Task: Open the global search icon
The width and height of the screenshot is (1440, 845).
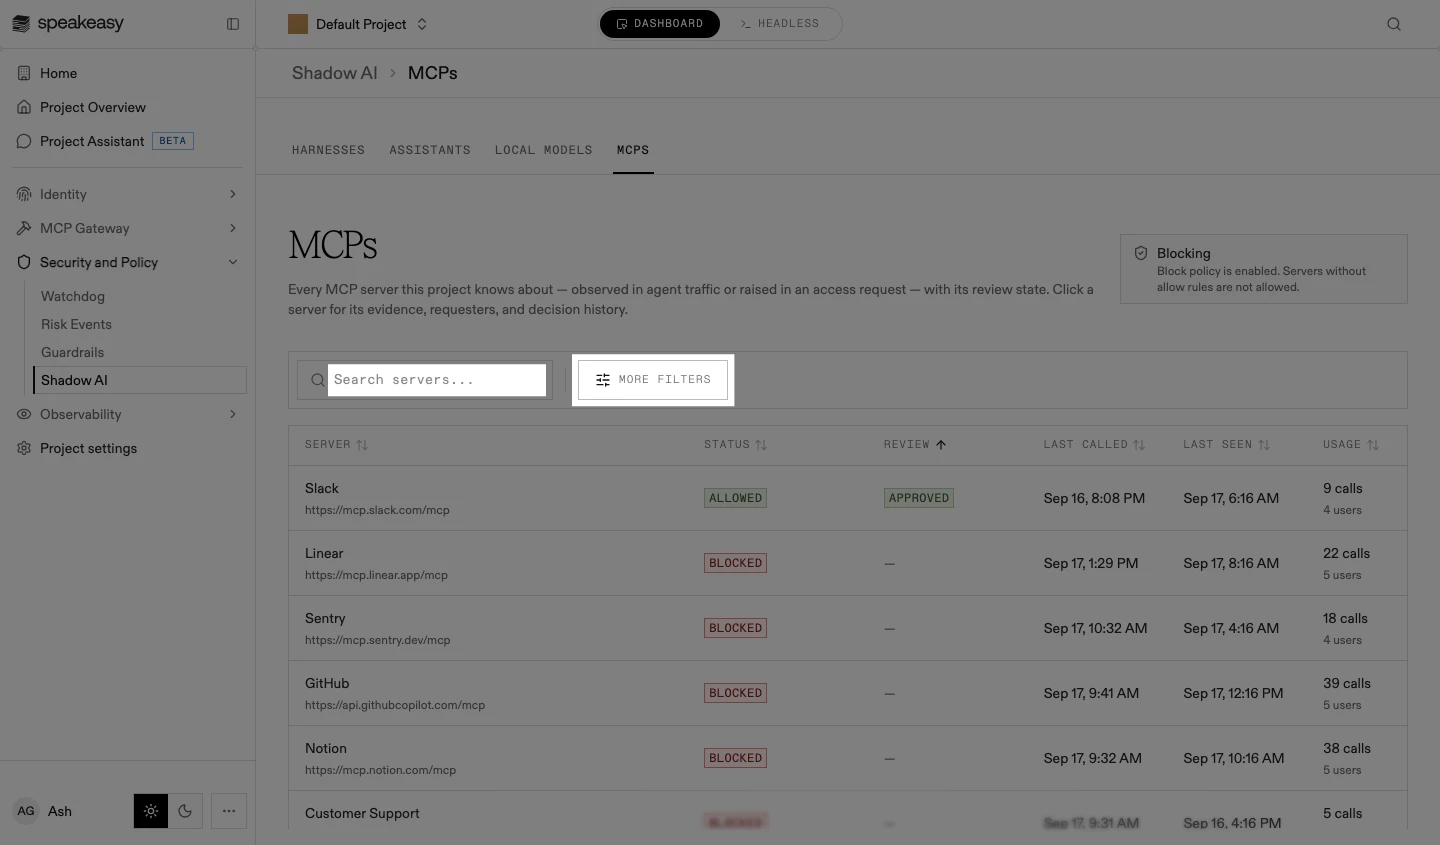Action: [x=1394, y=24]
